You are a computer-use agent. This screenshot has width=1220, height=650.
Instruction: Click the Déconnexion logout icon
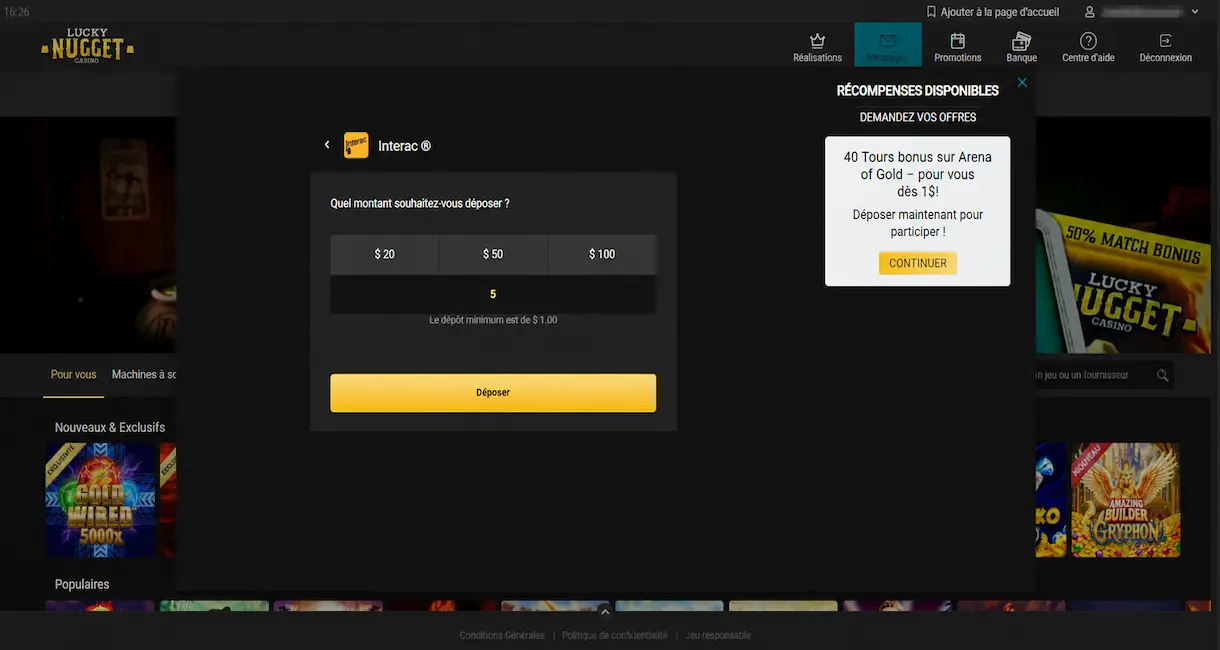(1165, 41)
